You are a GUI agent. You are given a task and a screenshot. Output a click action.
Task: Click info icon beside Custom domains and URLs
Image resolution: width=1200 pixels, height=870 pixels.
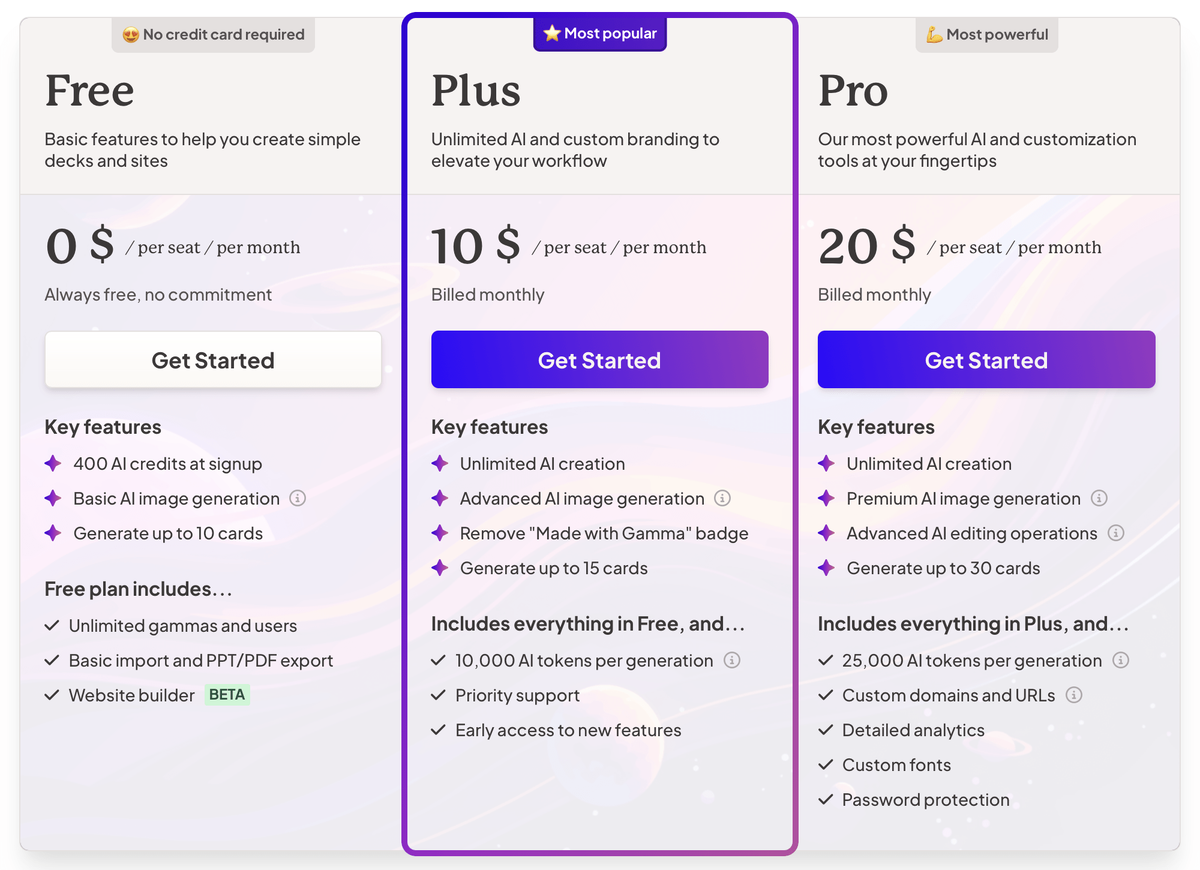tap(1074, 695)
